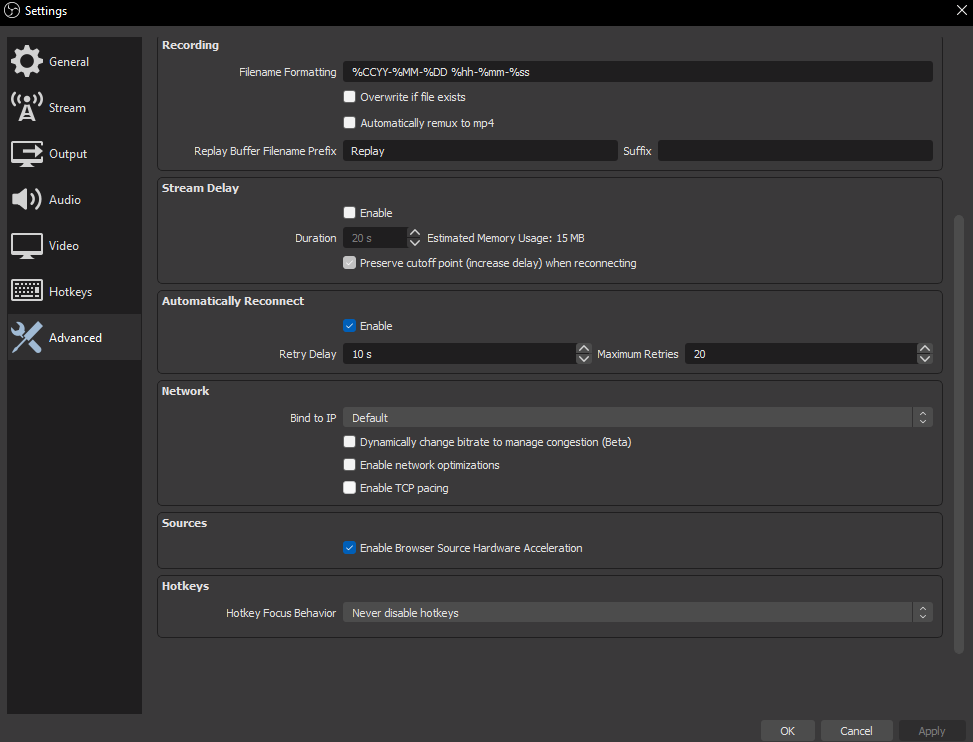Toggle Automatically remux to mp4
This screenshot has height=742, width=973.
coord(349,123)
